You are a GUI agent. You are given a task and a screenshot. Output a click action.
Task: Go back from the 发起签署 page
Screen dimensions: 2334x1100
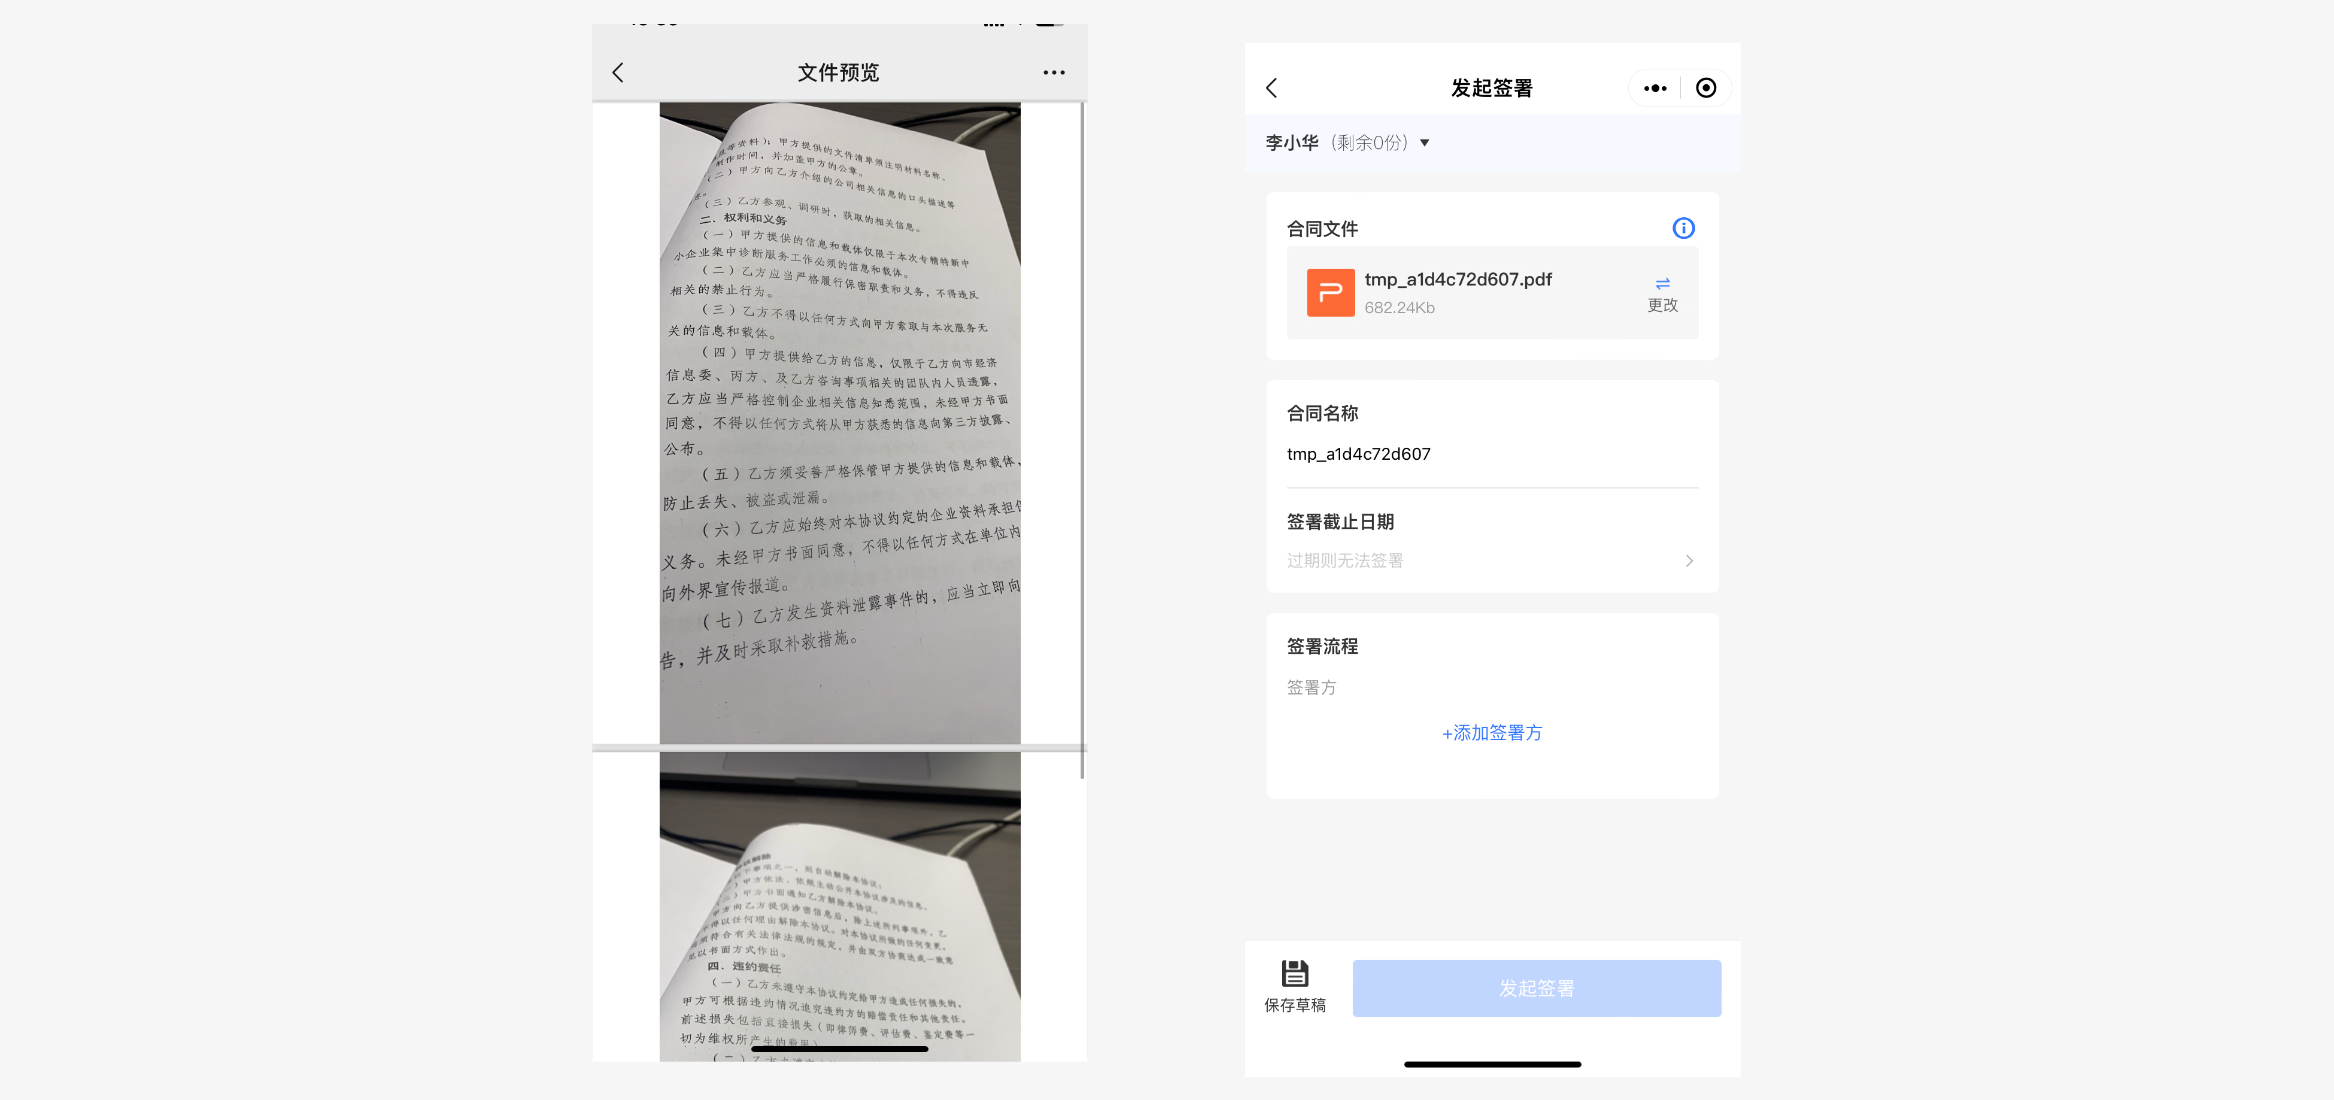click(x=1271, y=88)
